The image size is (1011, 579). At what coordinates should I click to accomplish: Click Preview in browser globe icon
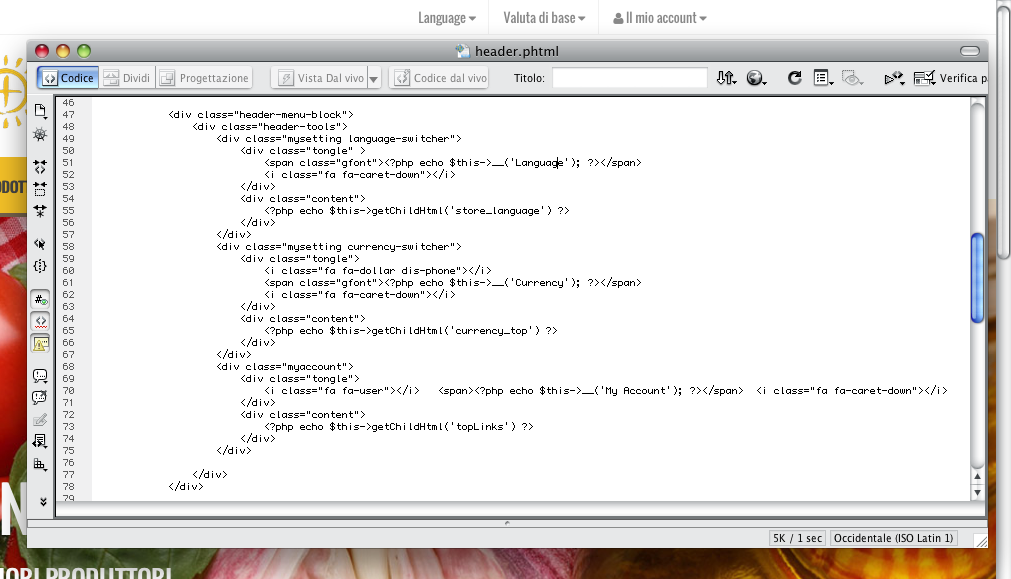(x=756, y=78)
